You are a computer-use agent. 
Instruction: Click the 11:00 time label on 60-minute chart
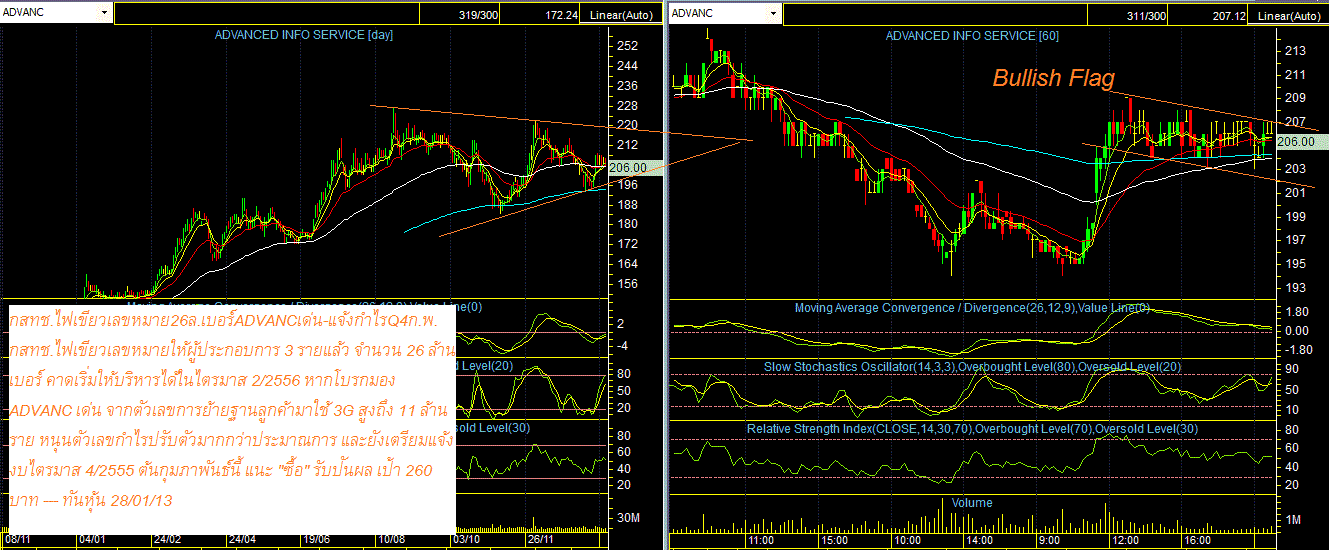coord(761,540)
